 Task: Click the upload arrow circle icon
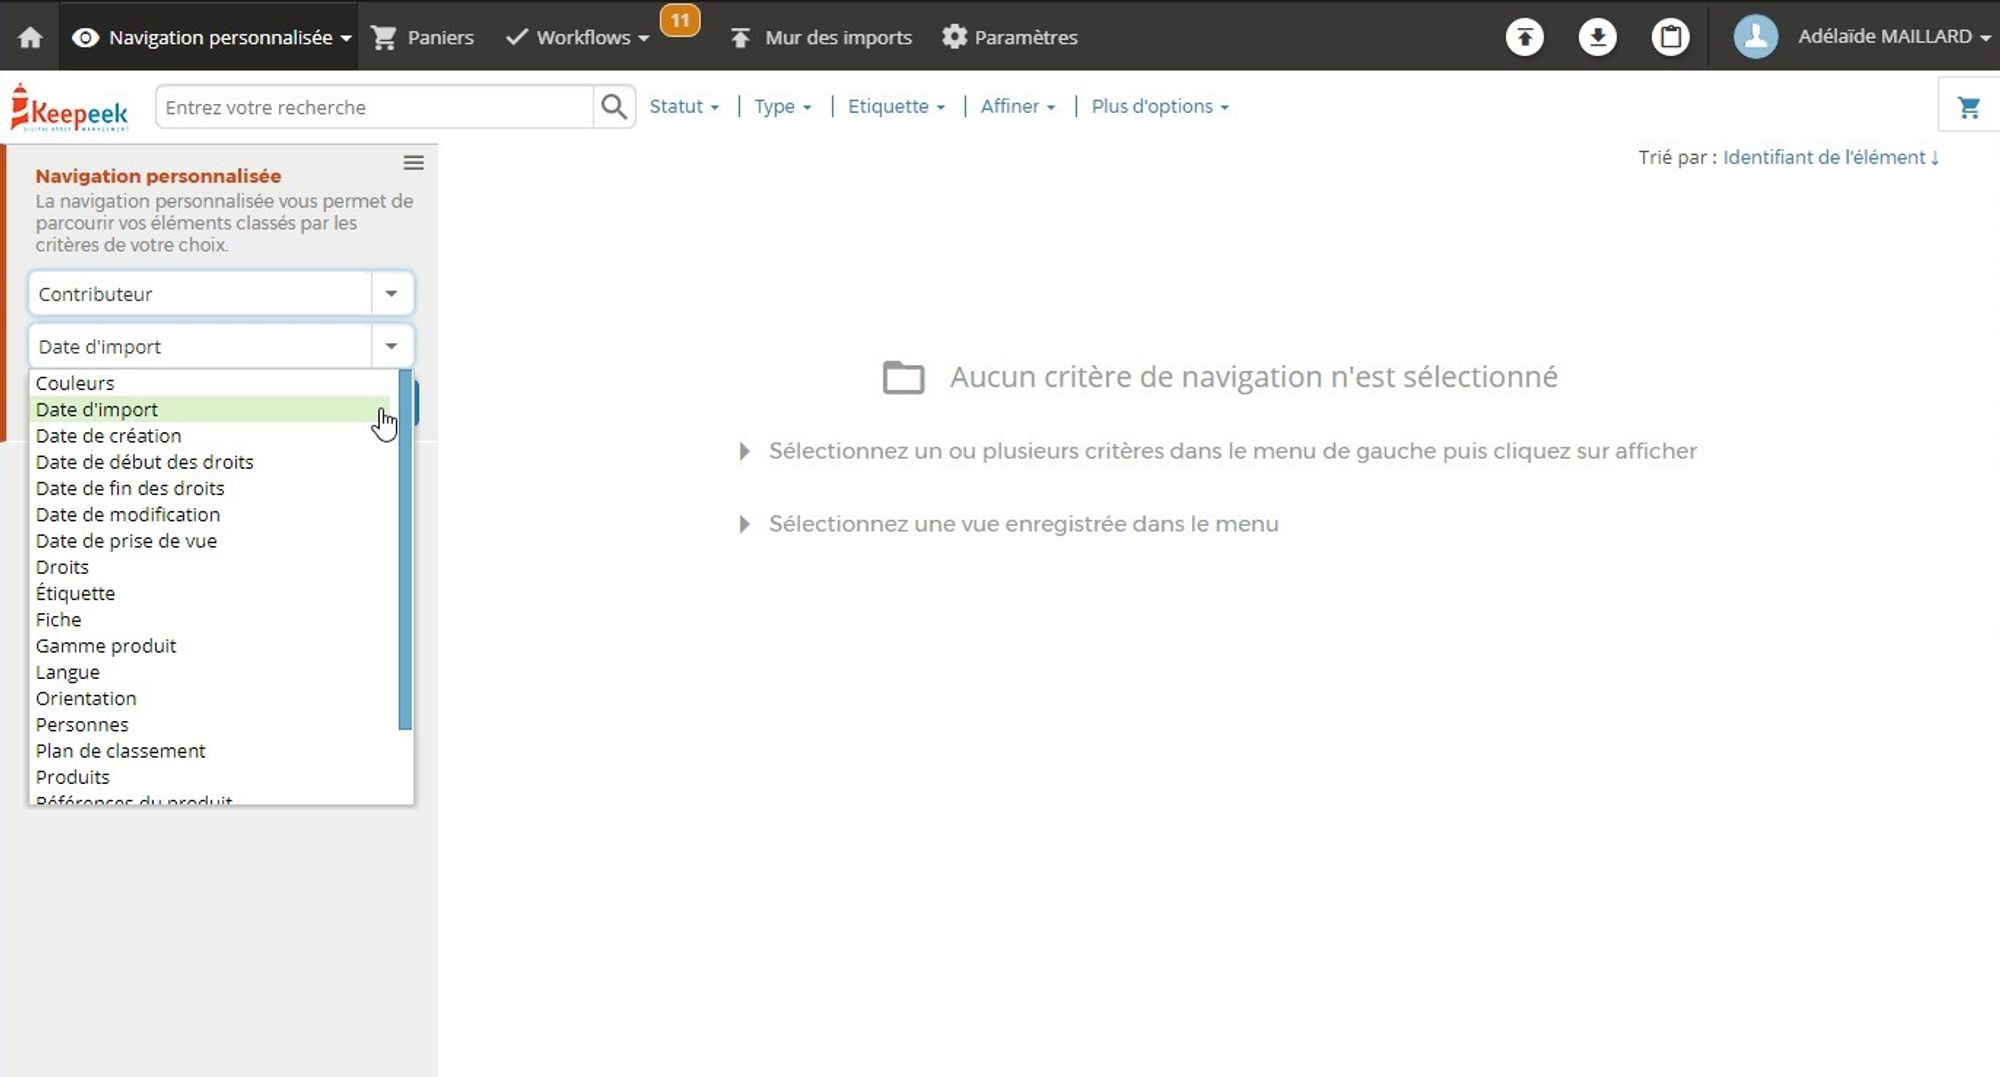(1524, 37)
